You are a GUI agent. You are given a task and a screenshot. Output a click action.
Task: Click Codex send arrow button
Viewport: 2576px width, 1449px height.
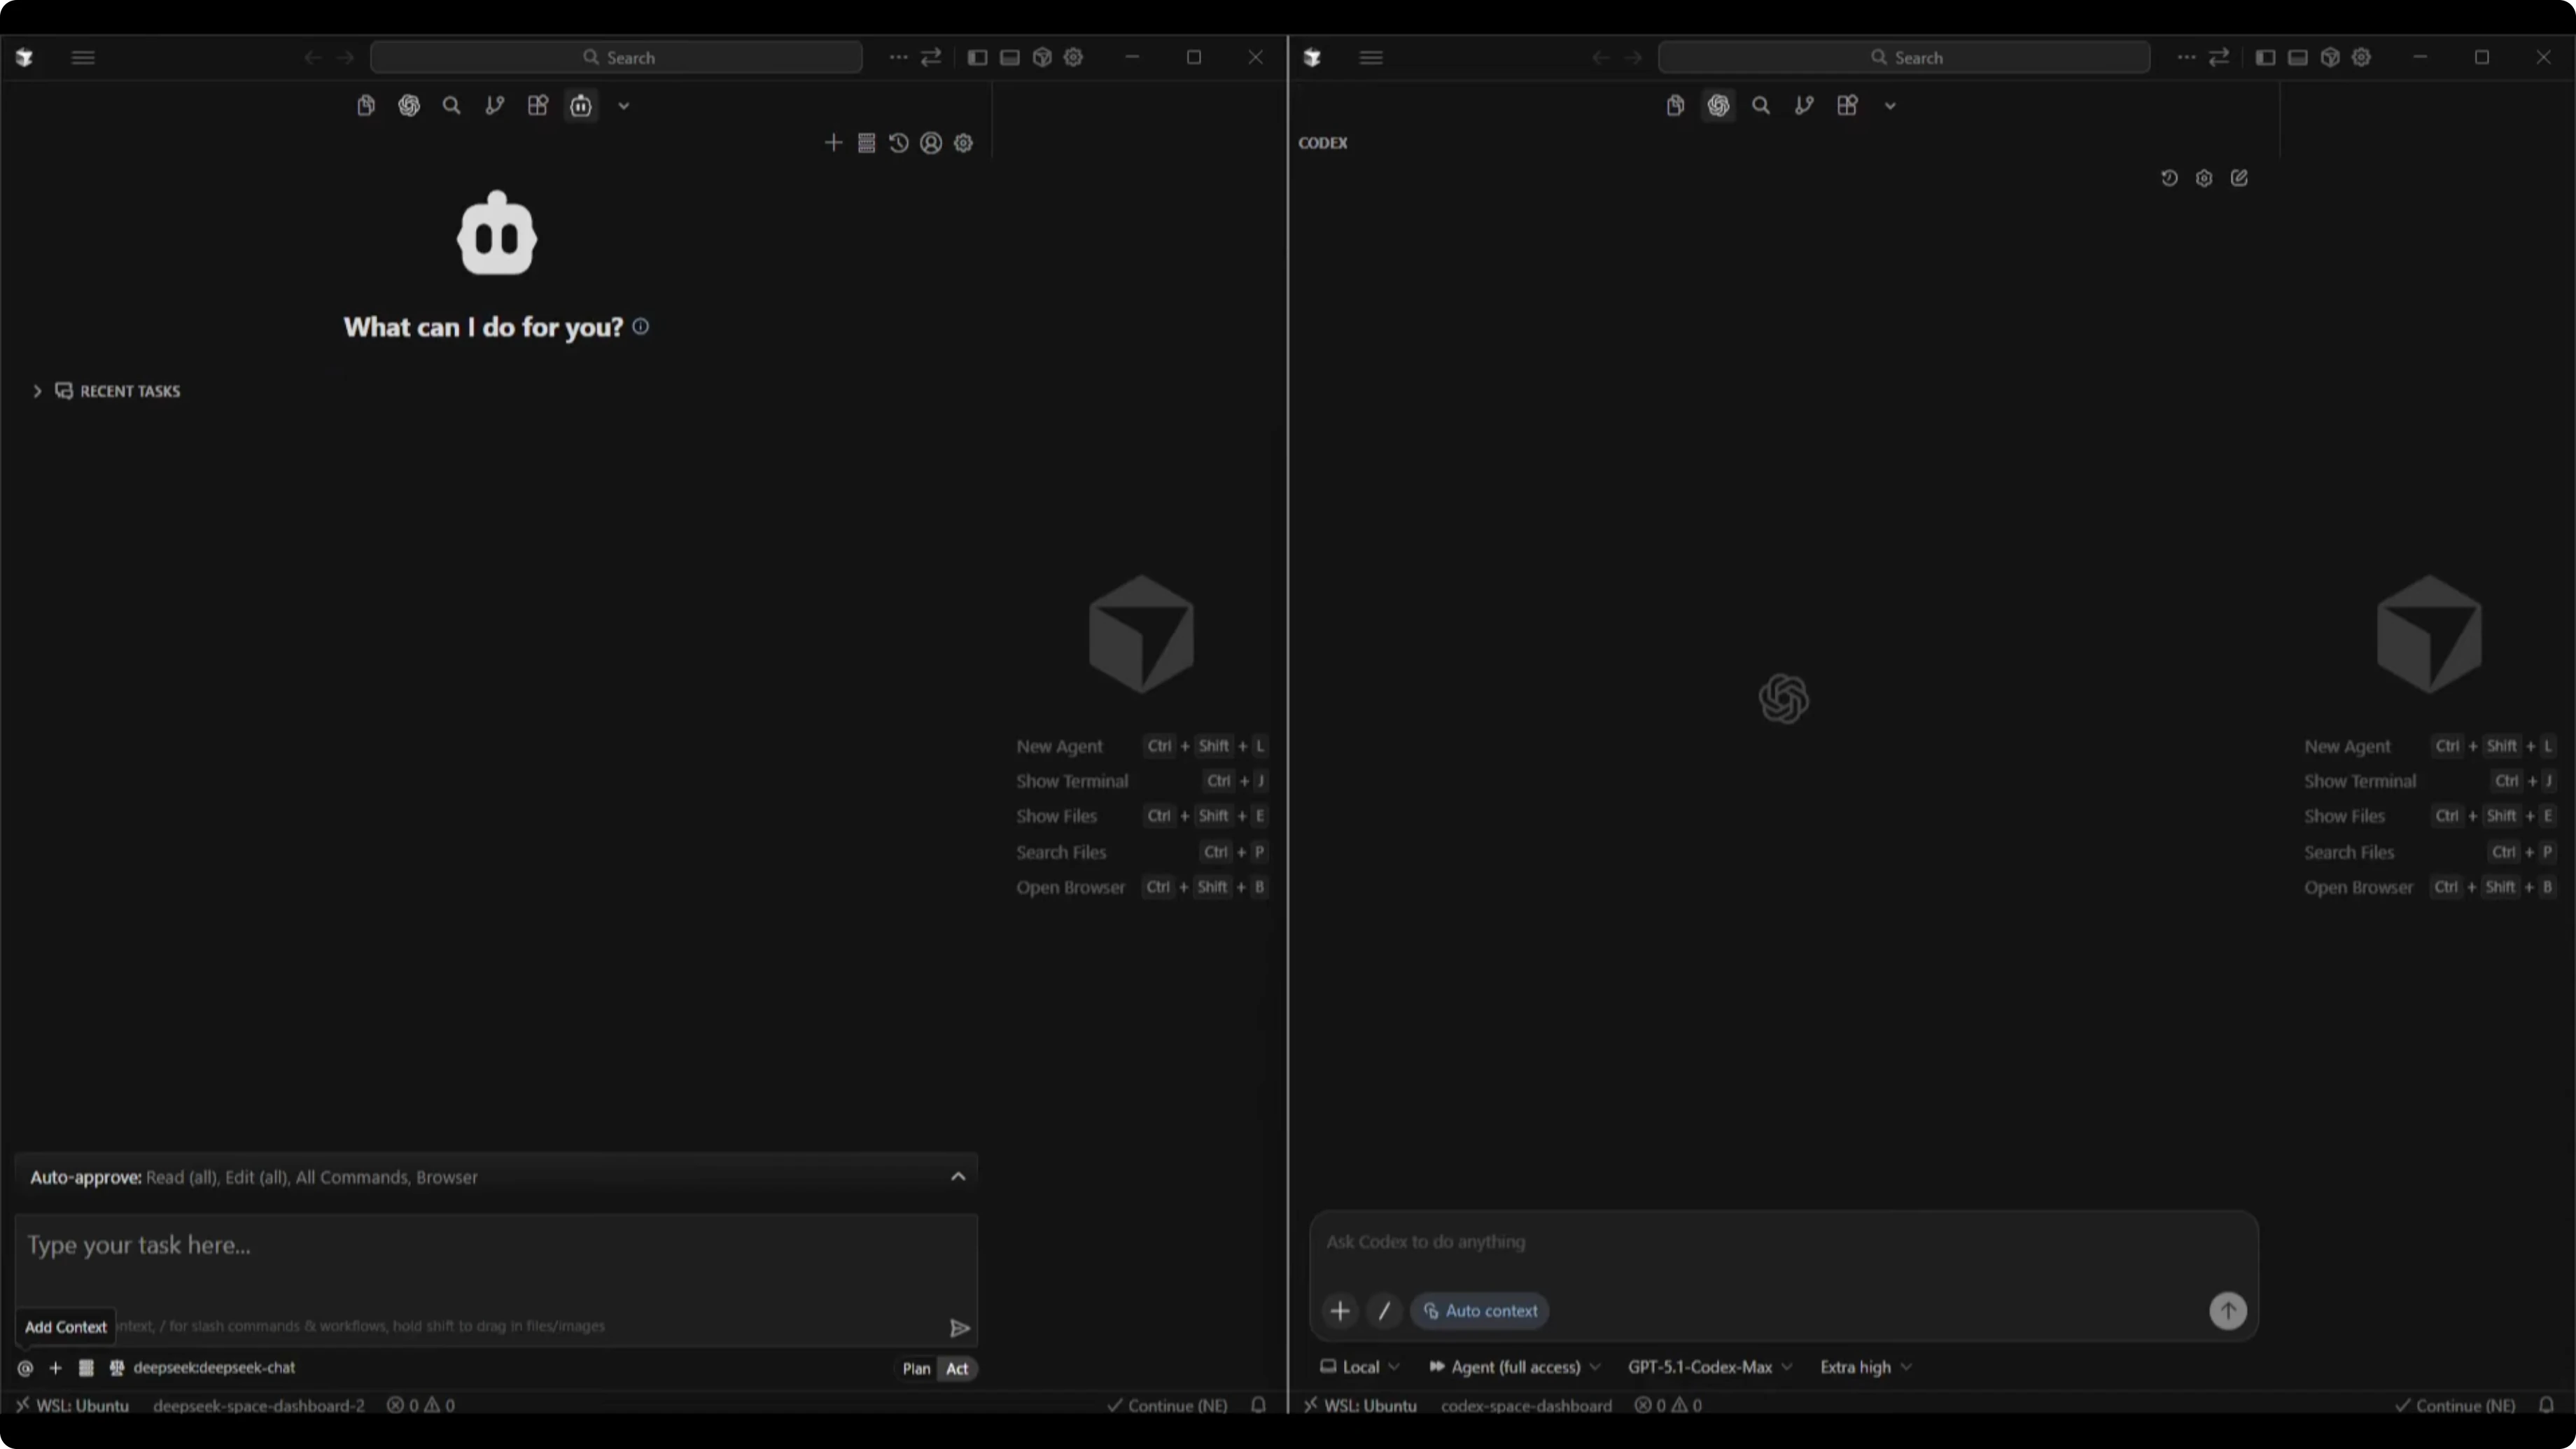(x=2227, y=1311)
